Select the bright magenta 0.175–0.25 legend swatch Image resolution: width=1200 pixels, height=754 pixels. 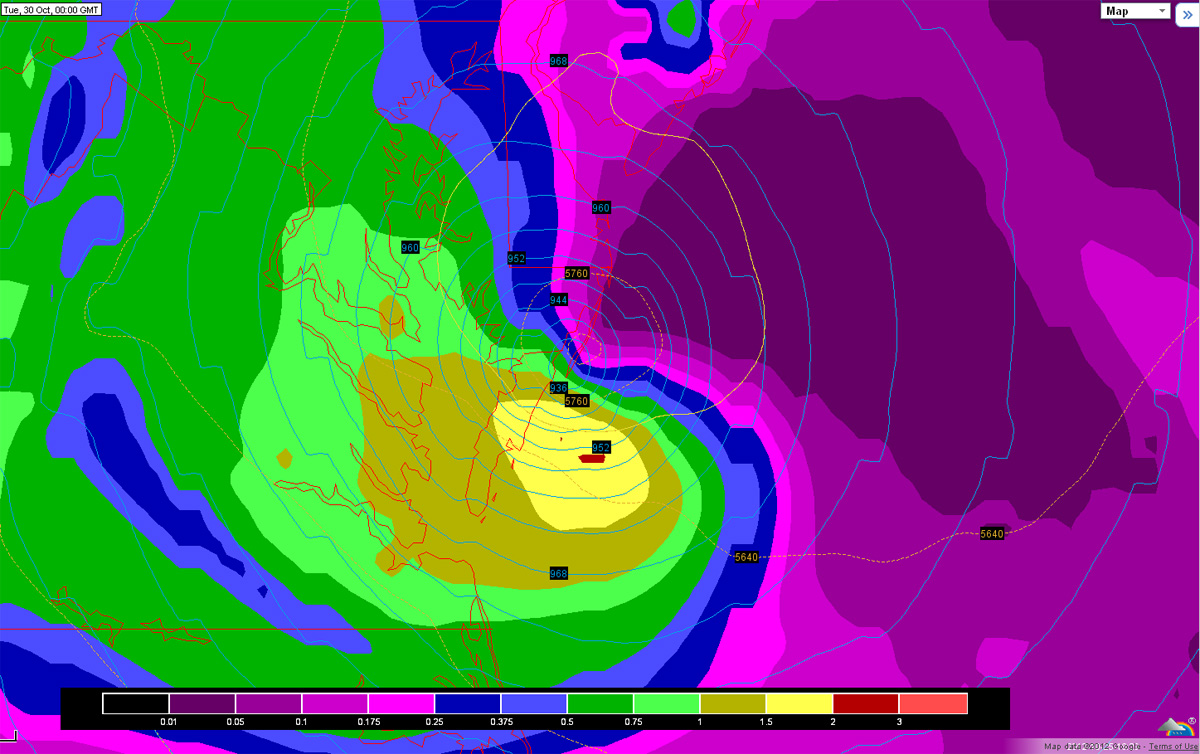[401, 704]
